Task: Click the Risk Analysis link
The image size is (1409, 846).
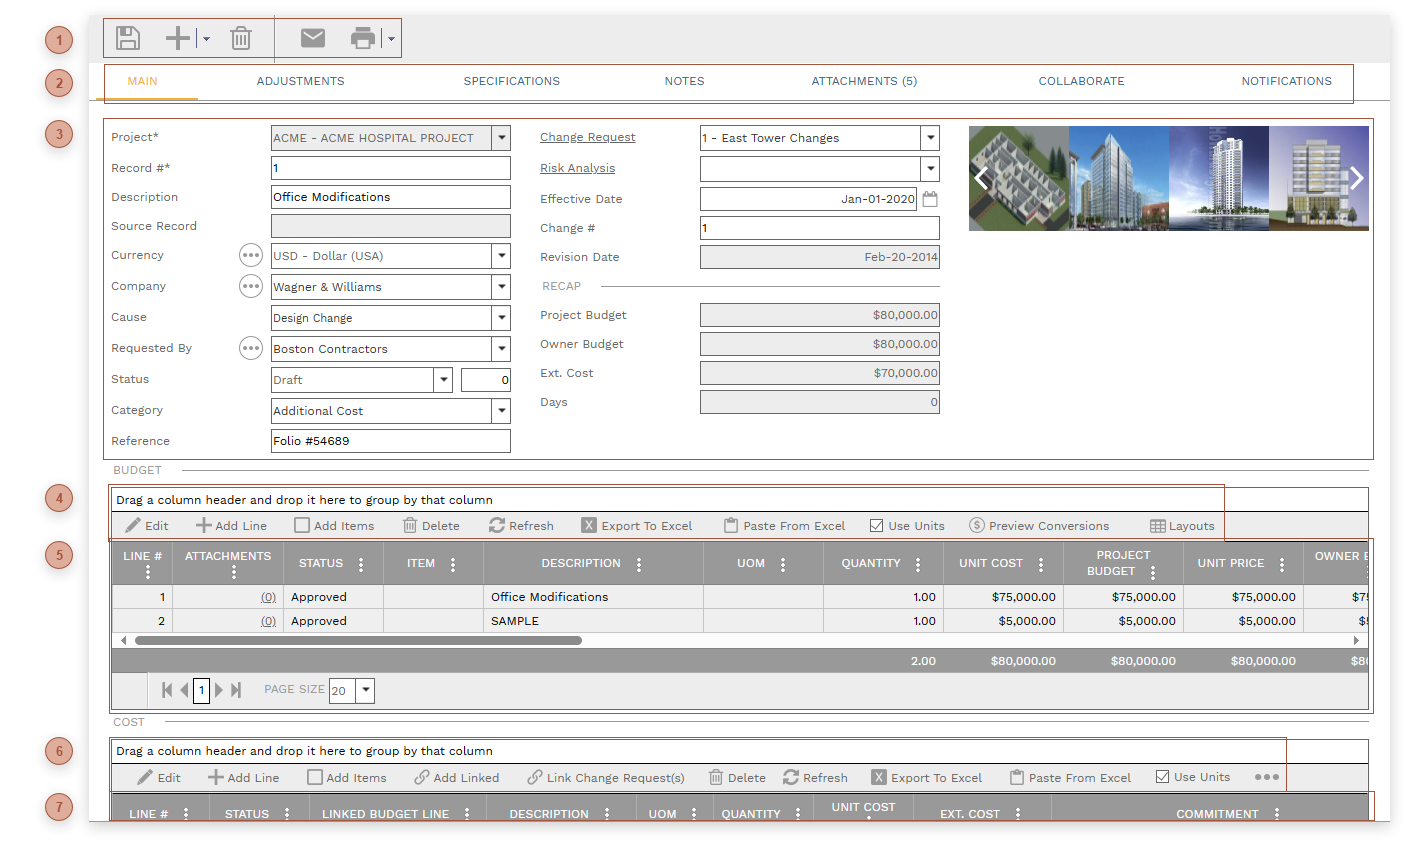Action: (577, 169)
